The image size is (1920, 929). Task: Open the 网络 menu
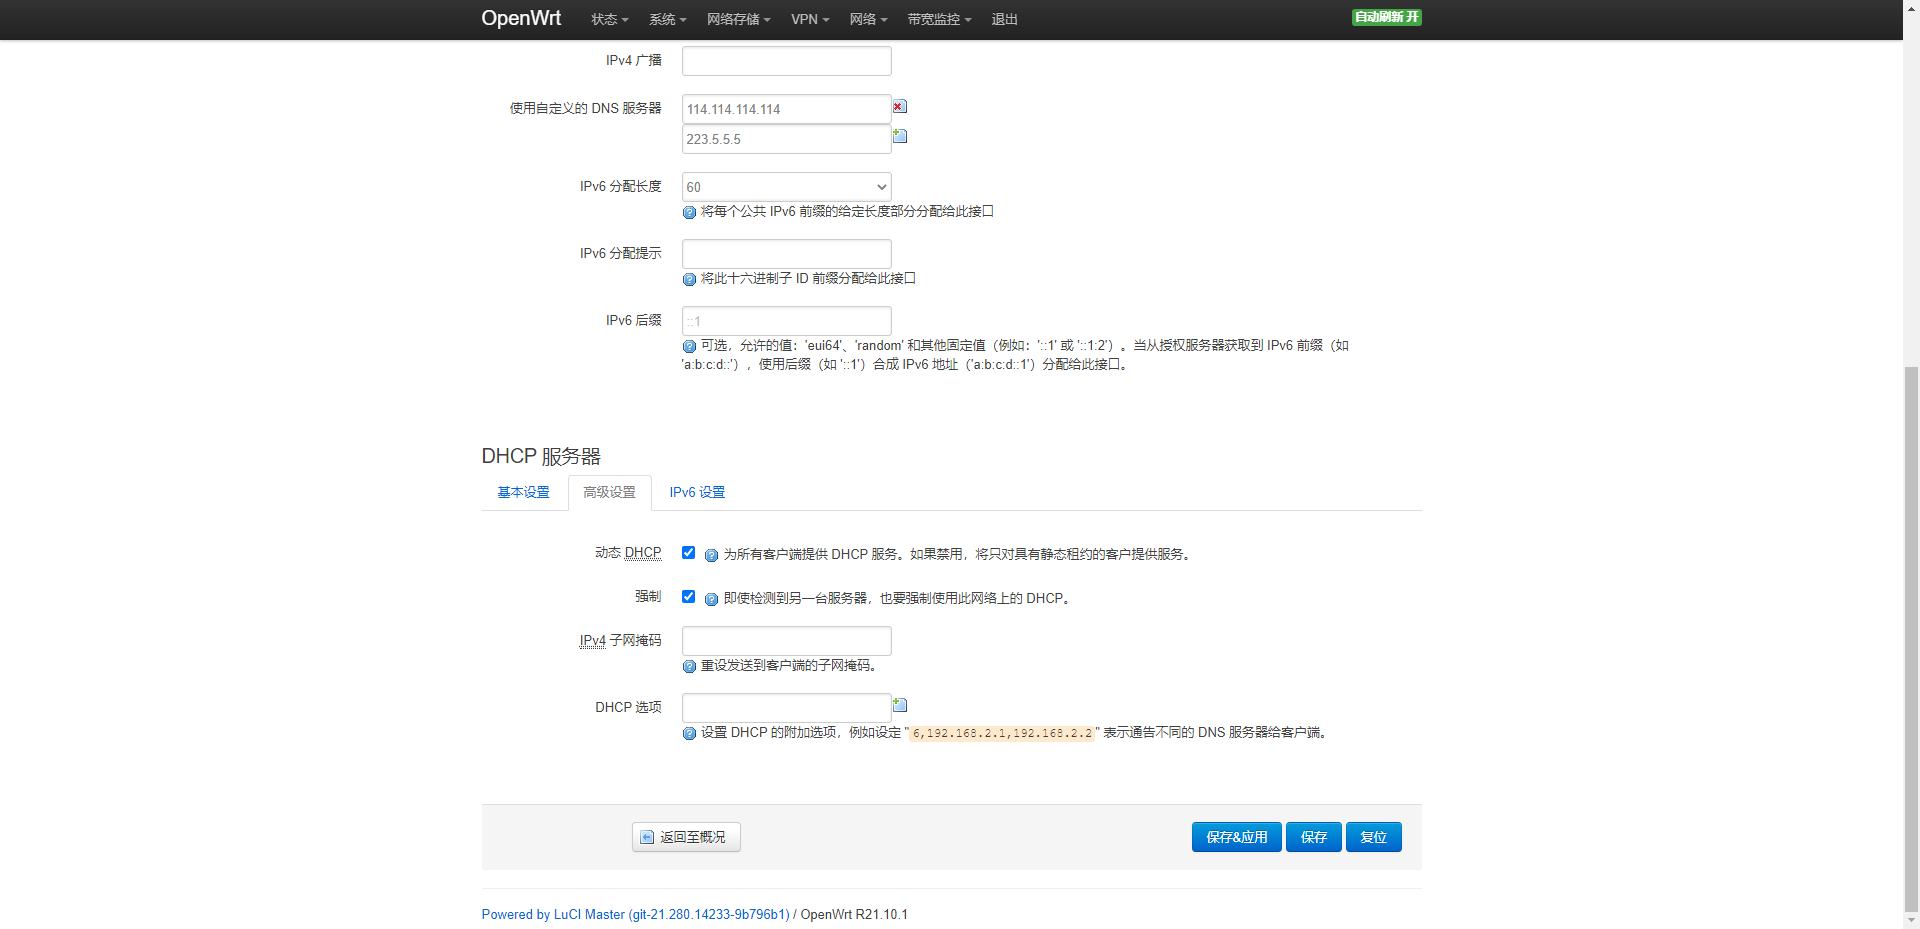(868, 19)
